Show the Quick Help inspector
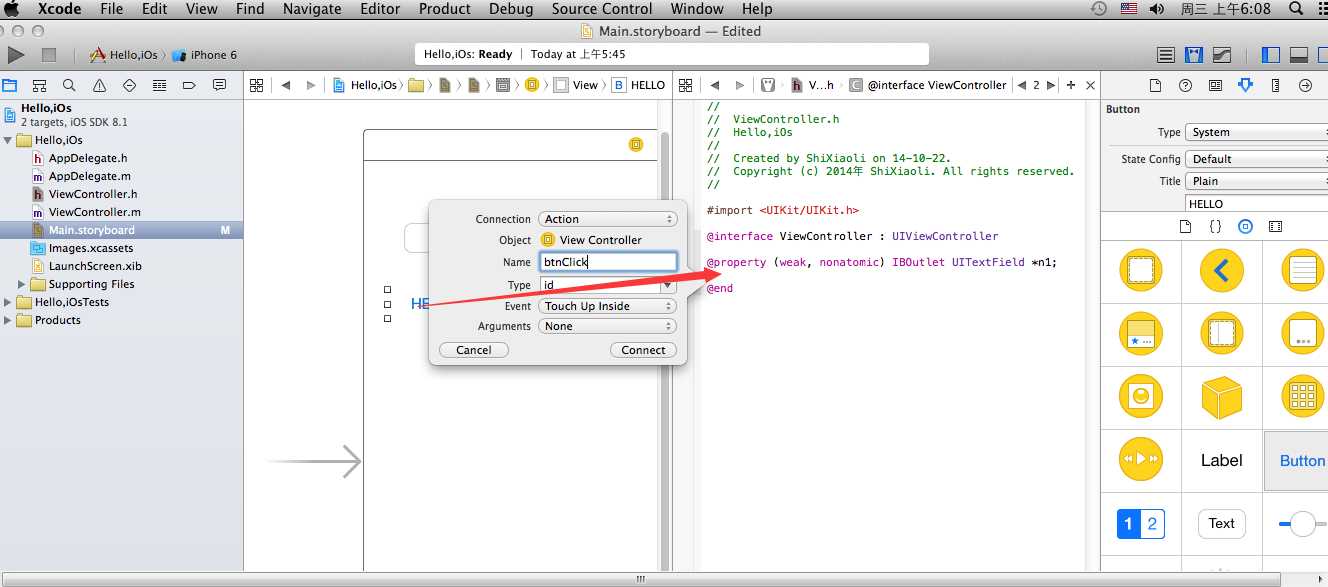Image resolution: width=1328 pixels, height=587 pixels. pyautogui.click(x=1185, y=86)
